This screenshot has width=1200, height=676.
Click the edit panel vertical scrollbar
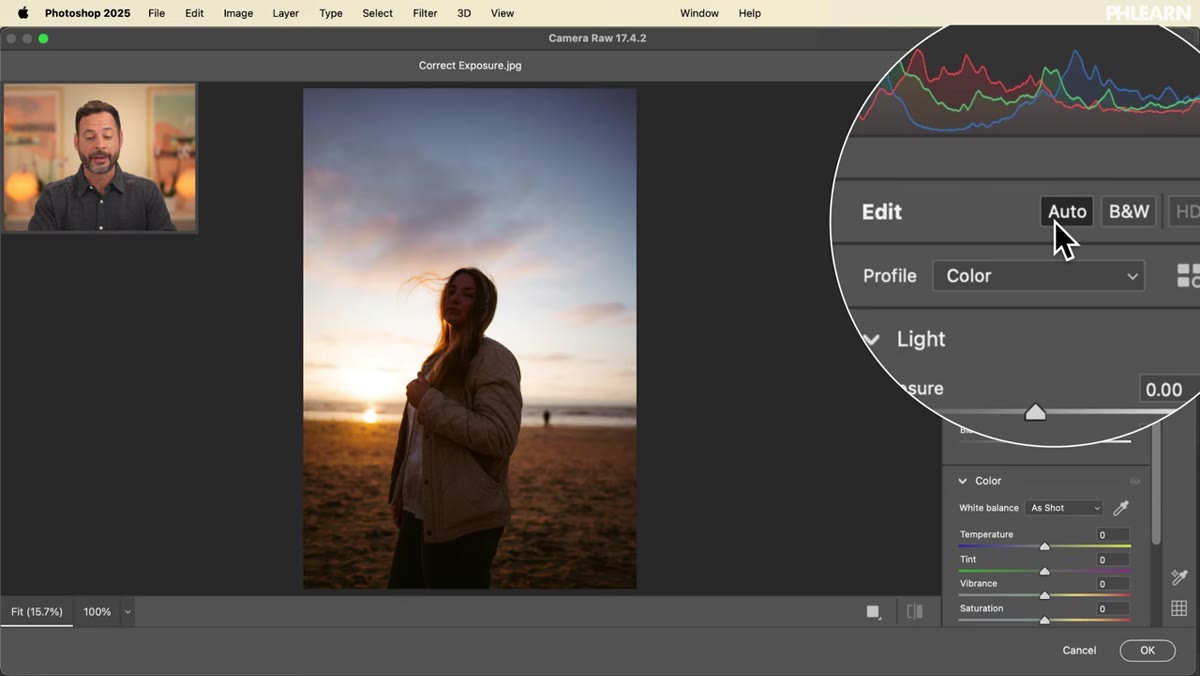click(x=1154, y=485)
